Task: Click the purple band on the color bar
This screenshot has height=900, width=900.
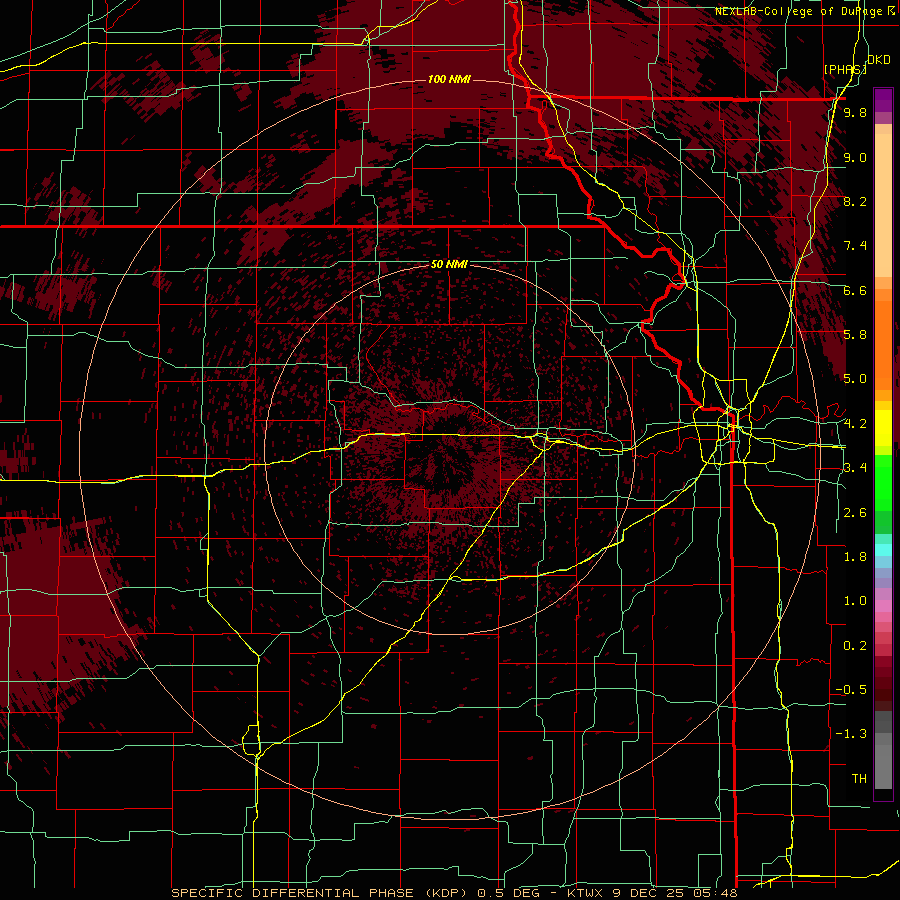Action: click(883, 101)
